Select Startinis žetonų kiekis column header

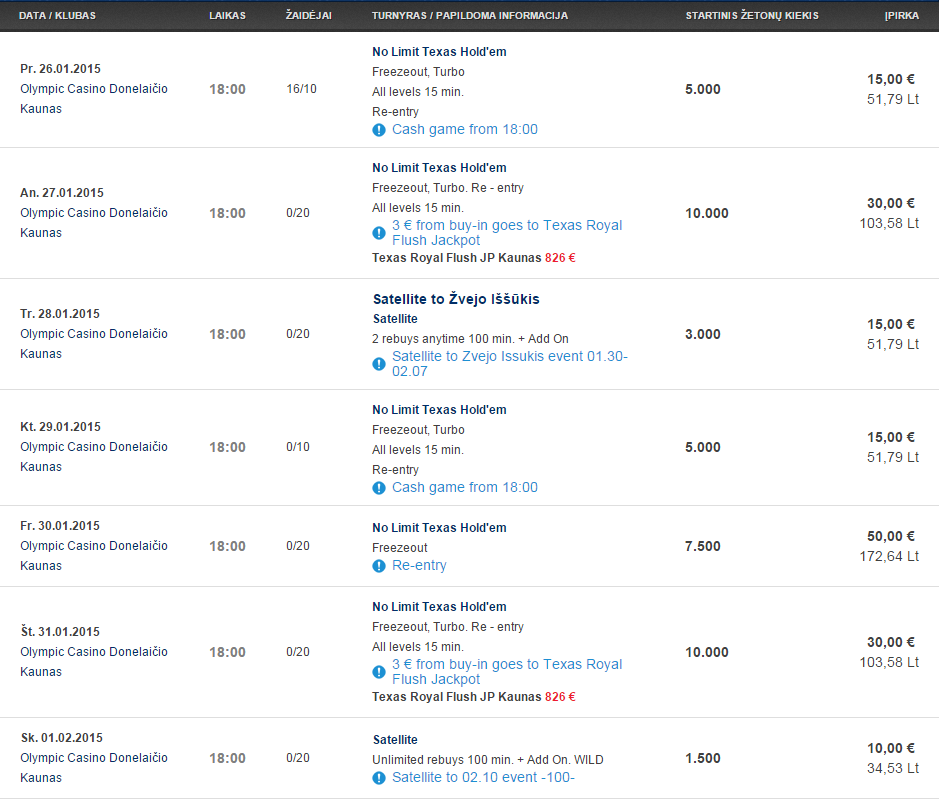click(x=752, y=16)
